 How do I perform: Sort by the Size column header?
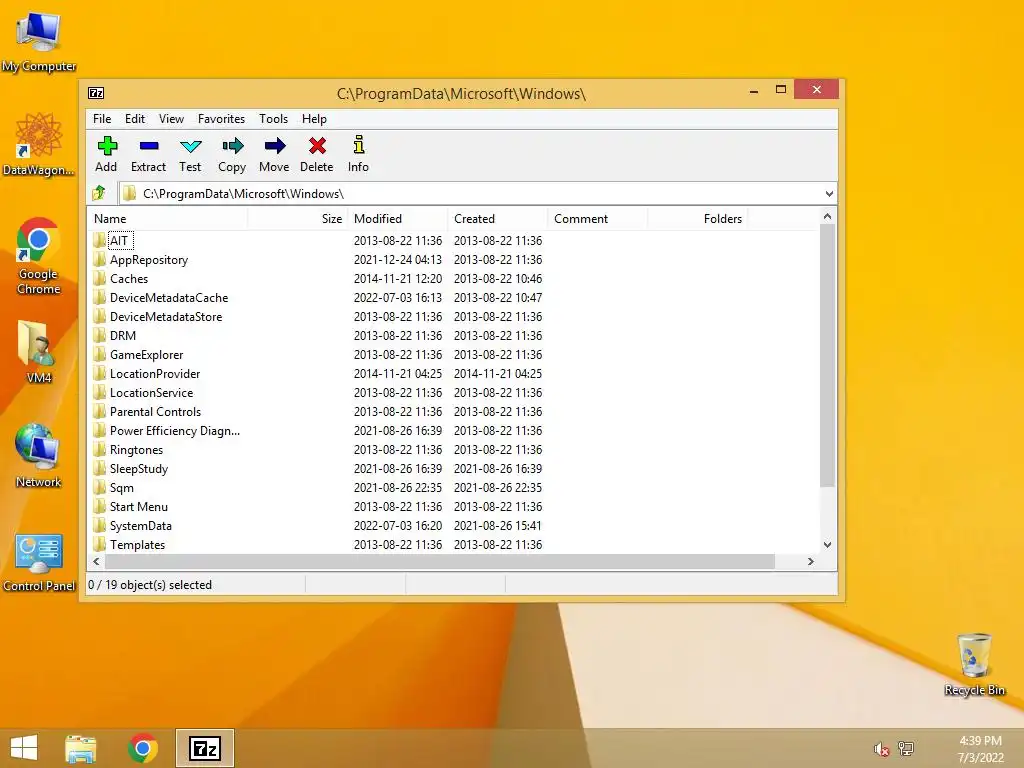pyautogui.click(x=298, y=219)
